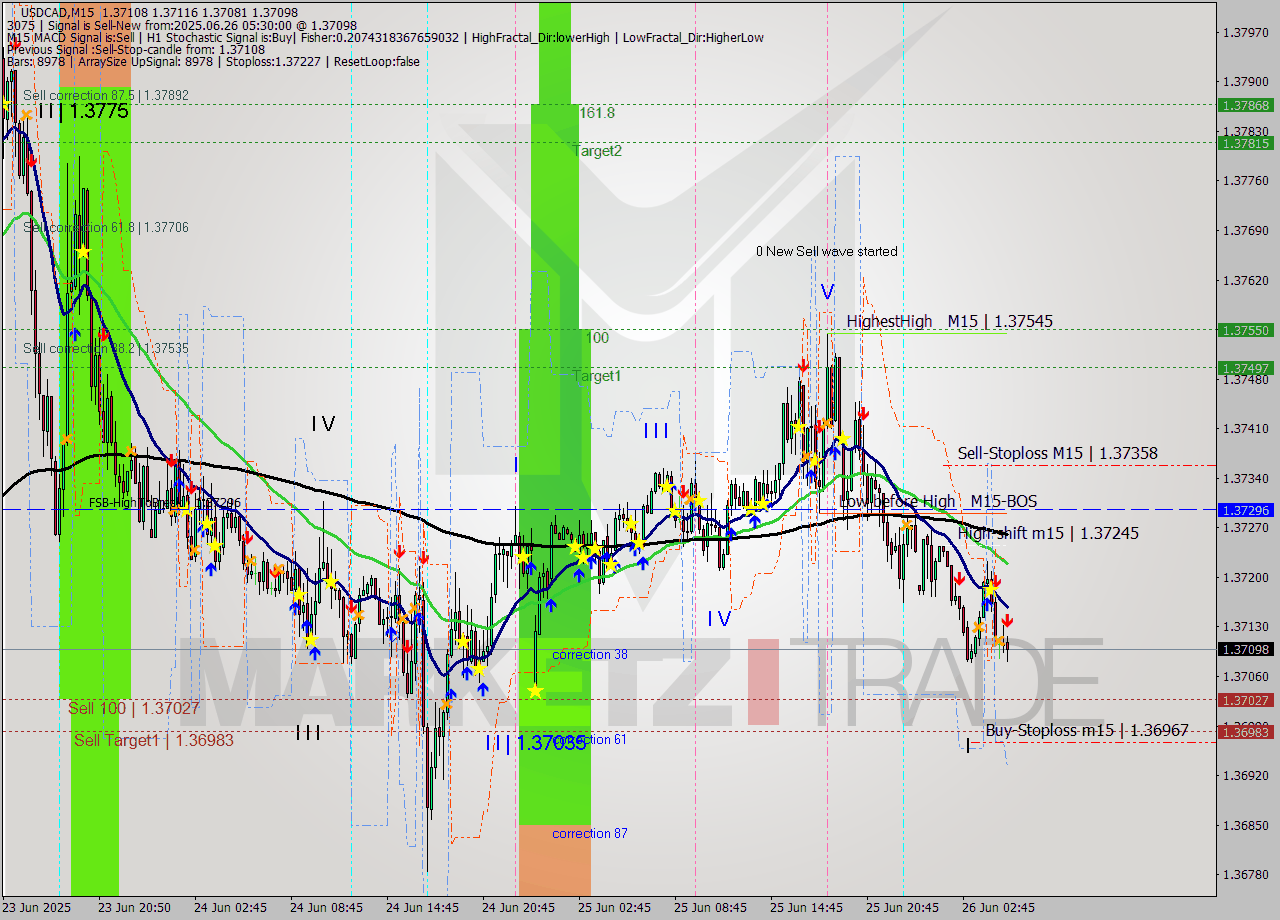Image resolution: width=1280 pixels, height=920 pixels.
Task: Select the rightmost yellow star on the chart
Action: point(990,590)
